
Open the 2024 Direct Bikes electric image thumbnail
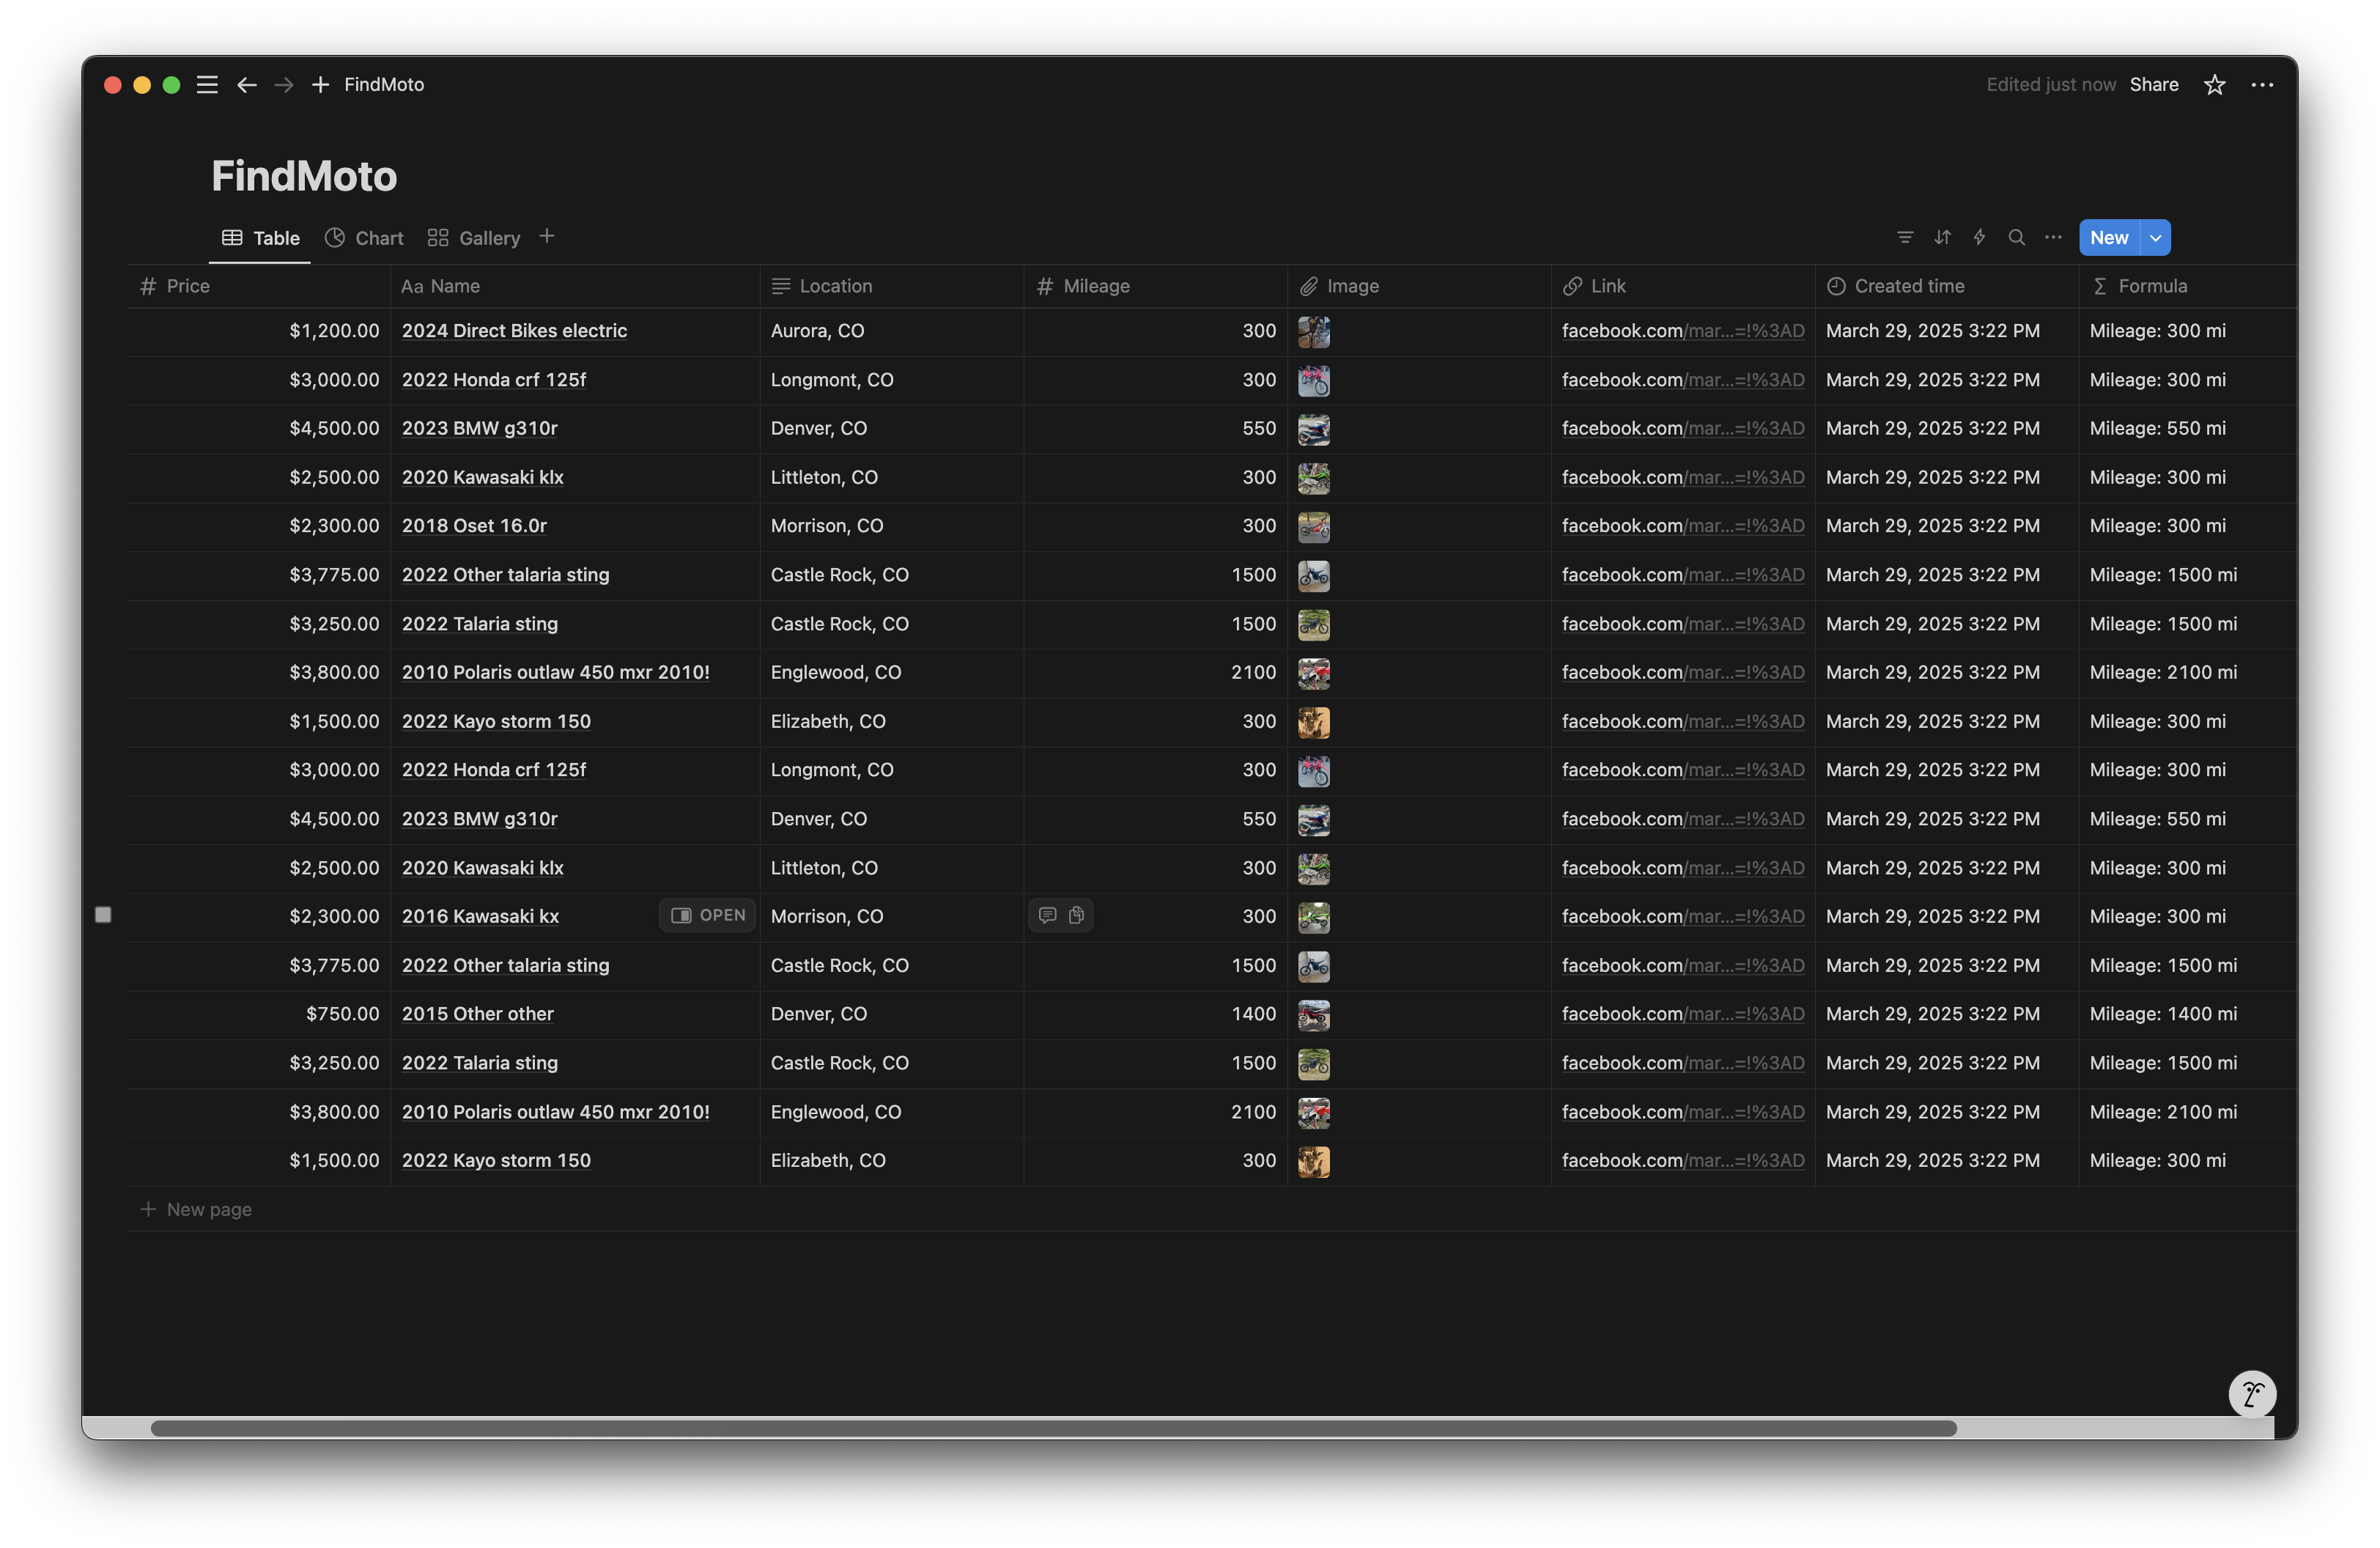(1313, 332)
